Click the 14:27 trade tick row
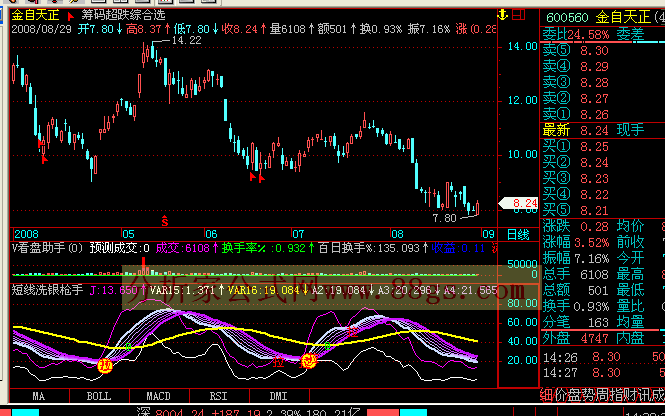Image resolution: width=665 pixels, height=416 pixels. tap(604, 373)
